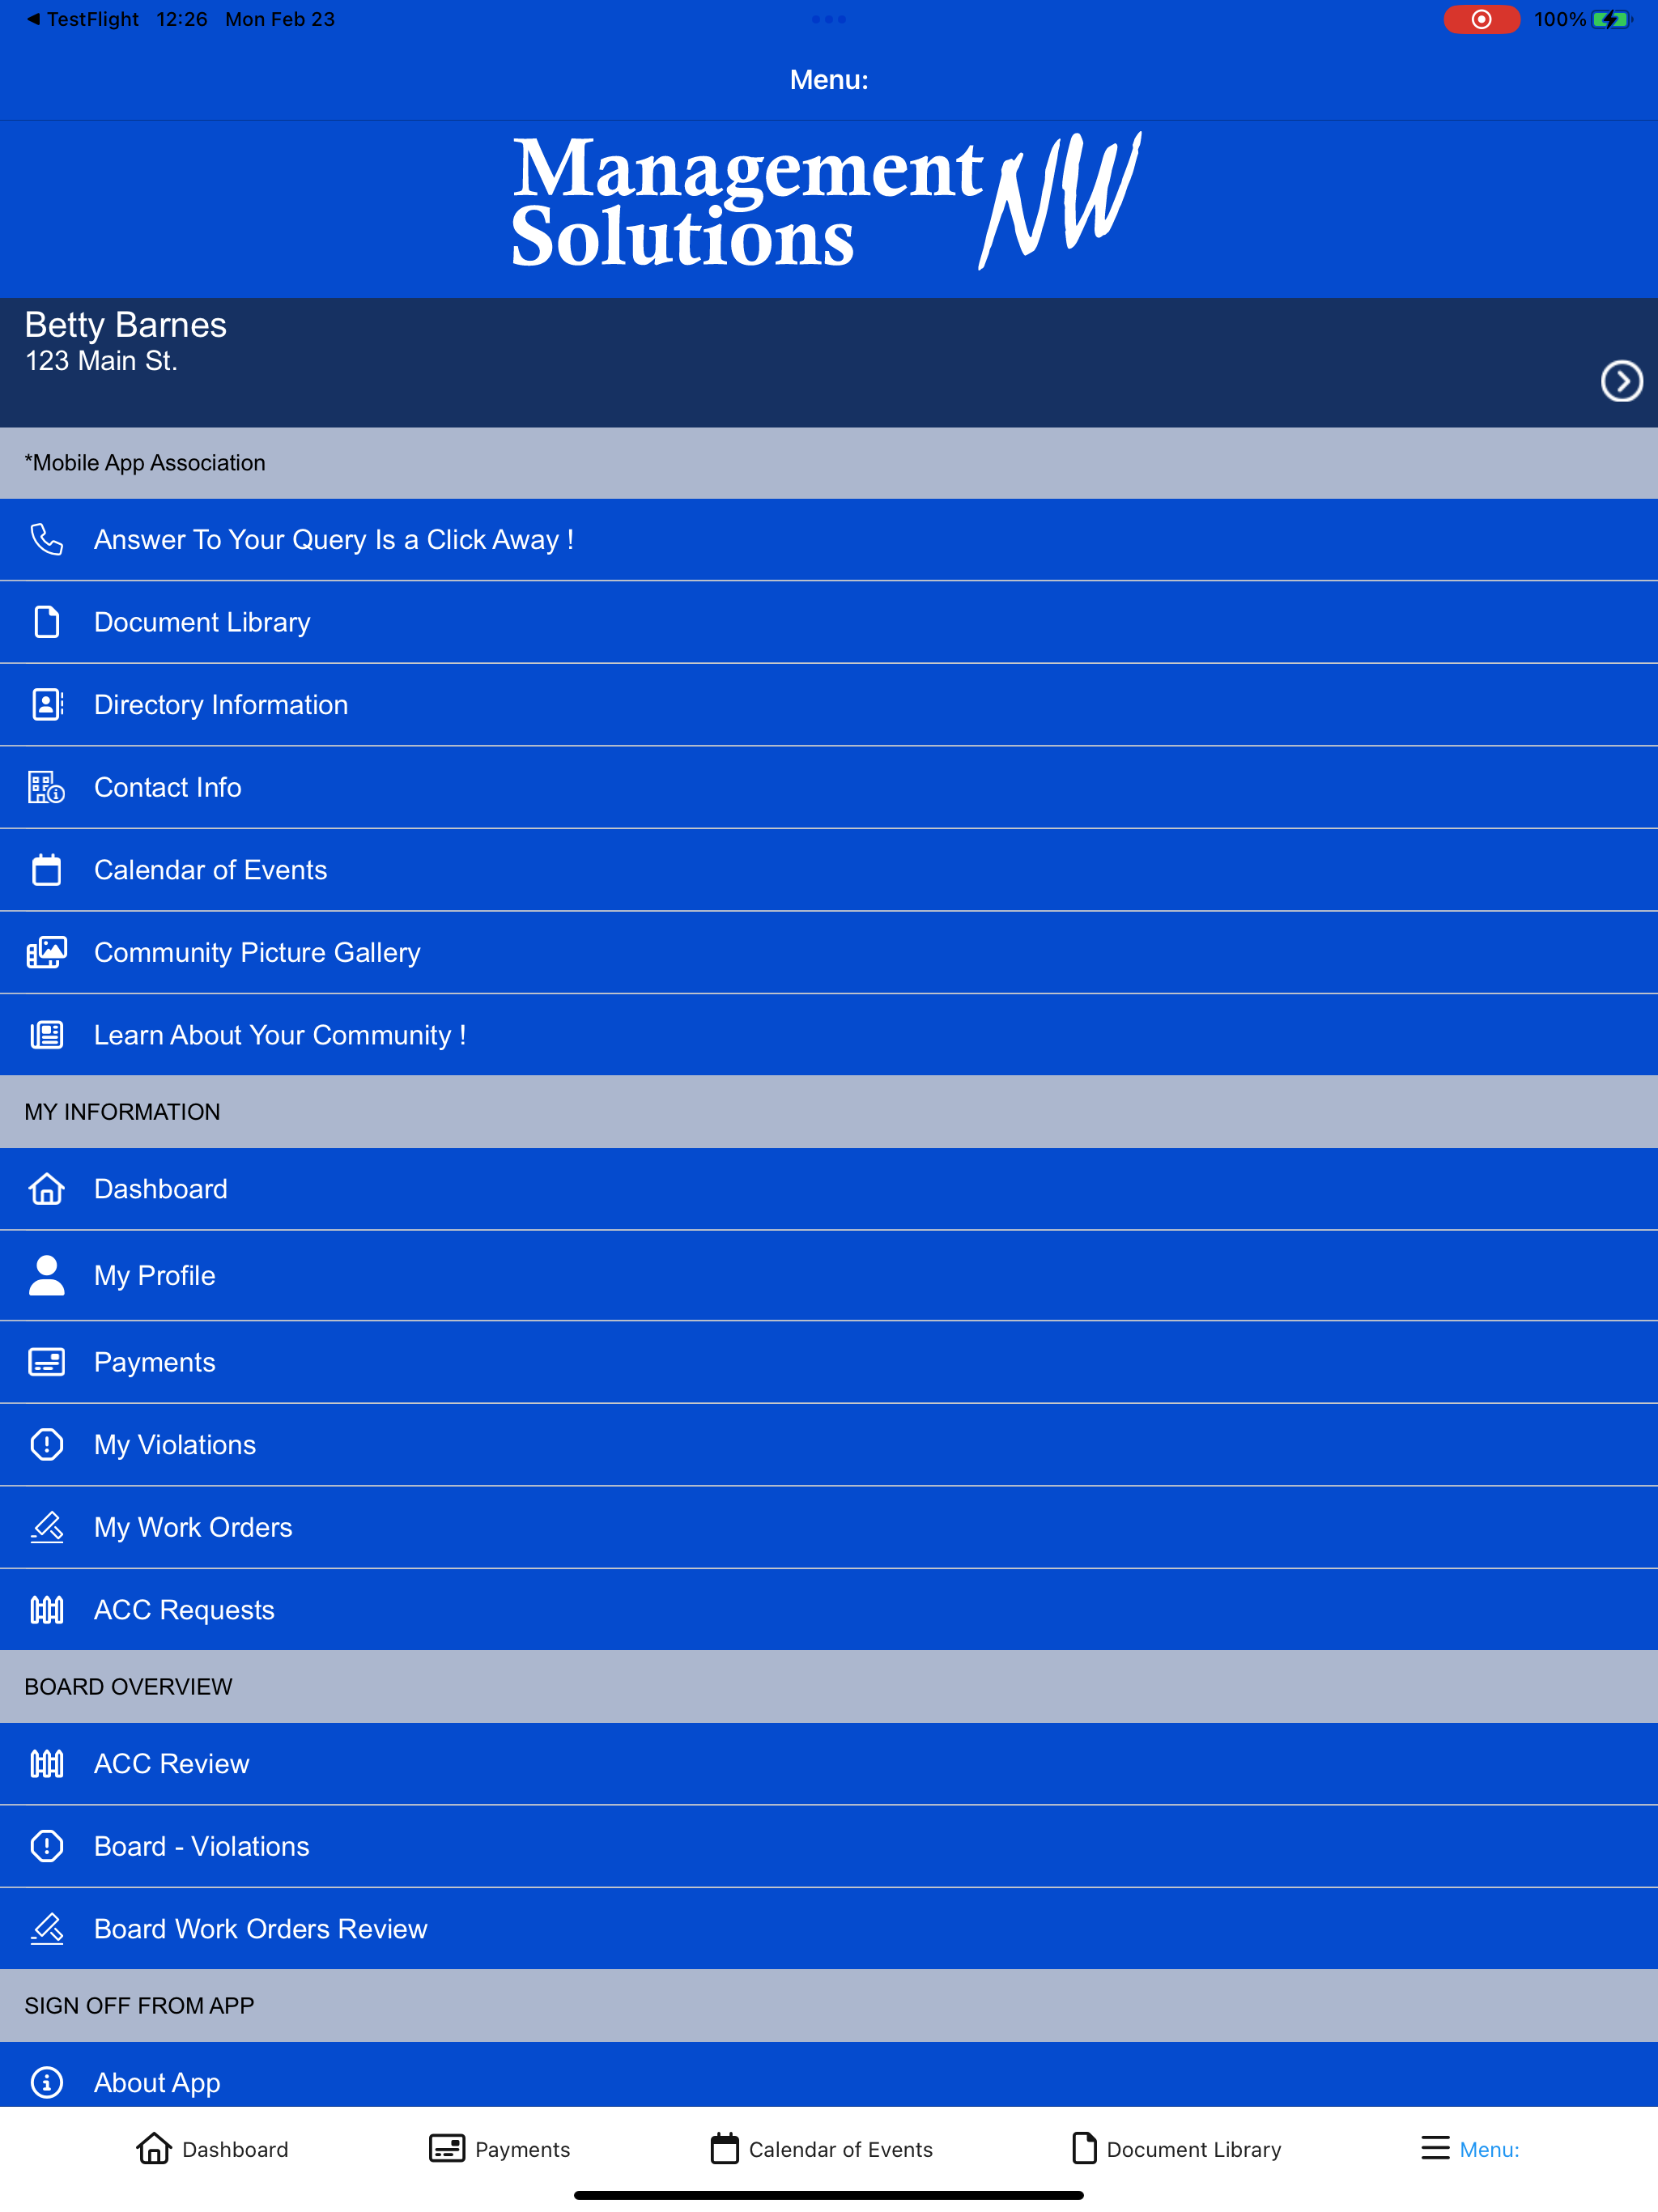Tap the Calendar of Events icon in menu list
Viewport: 1658px width, 2212px height.
coord(46,870)
